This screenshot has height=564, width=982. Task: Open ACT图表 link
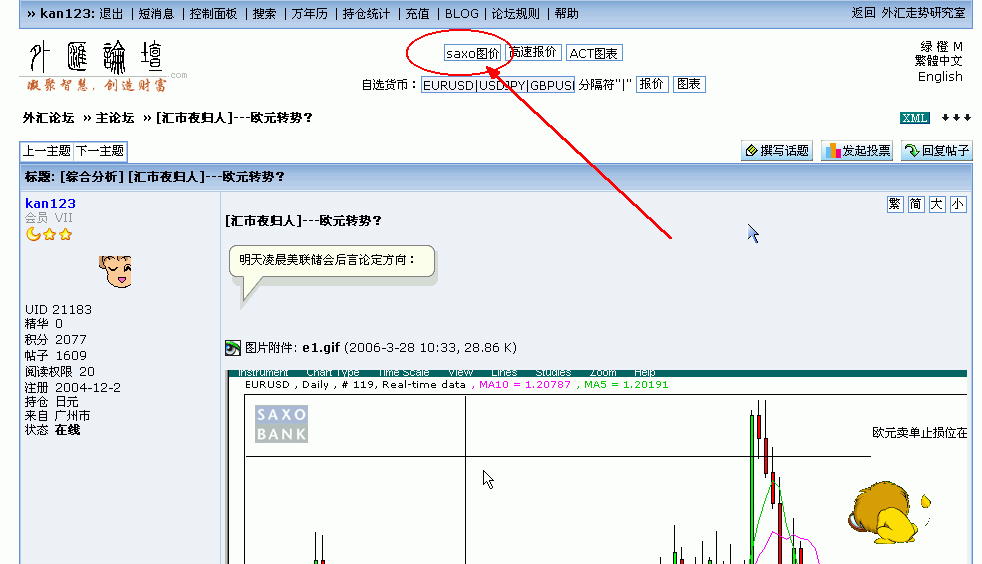(x=594, y=53)
